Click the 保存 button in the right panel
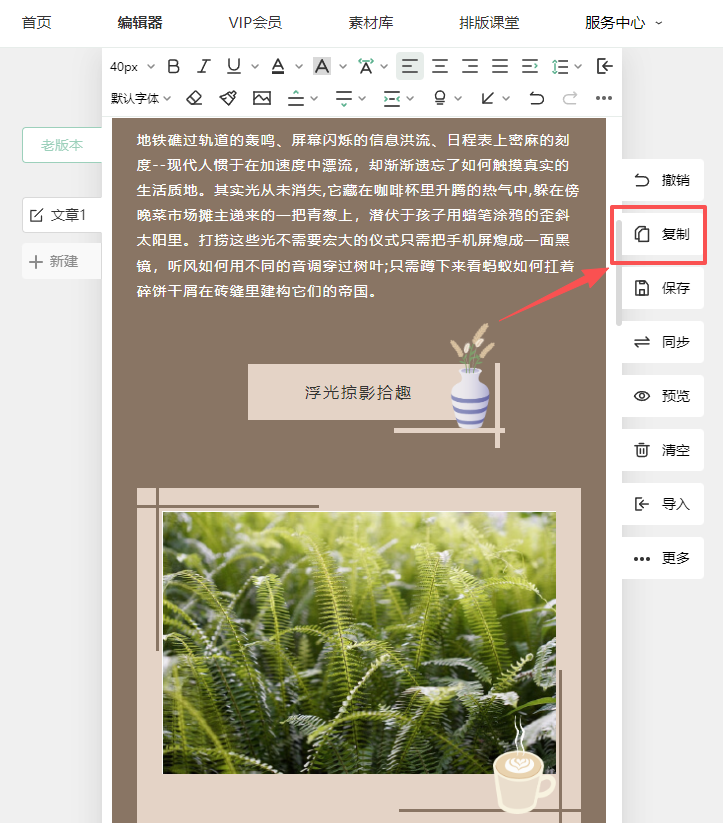This screenshot has height=823, width=723. 662,288
